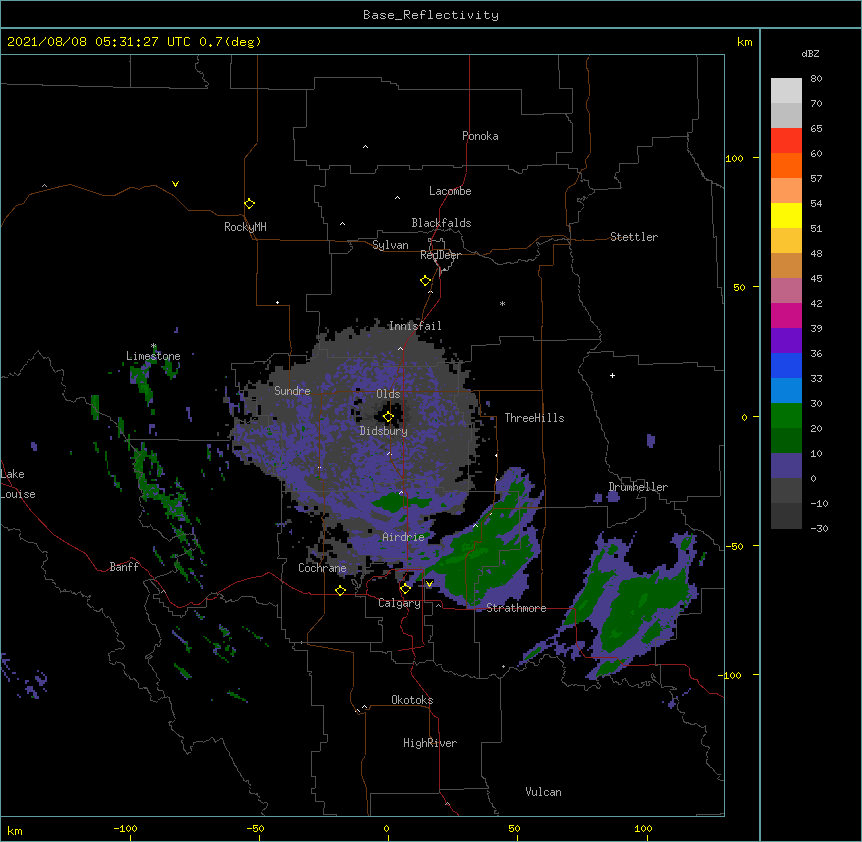Click the white asterisk above the Limestone label
This screenshot has height=842, width=862.
[153, 346]
